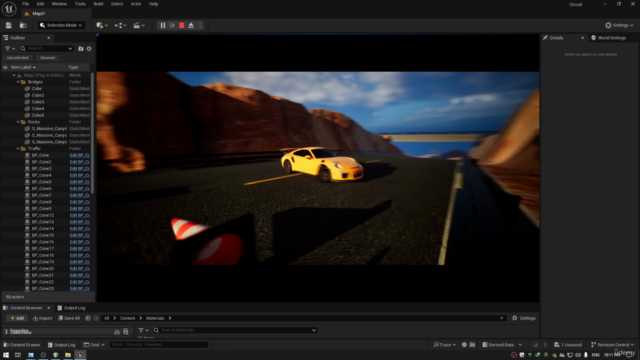Open the Build menu
The image size is (640, 360).
pos(98,4)
